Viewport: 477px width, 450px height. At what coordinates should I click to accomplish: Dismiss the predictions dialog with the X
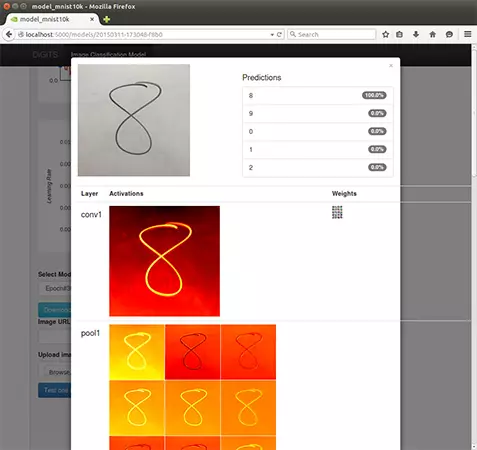391,66
